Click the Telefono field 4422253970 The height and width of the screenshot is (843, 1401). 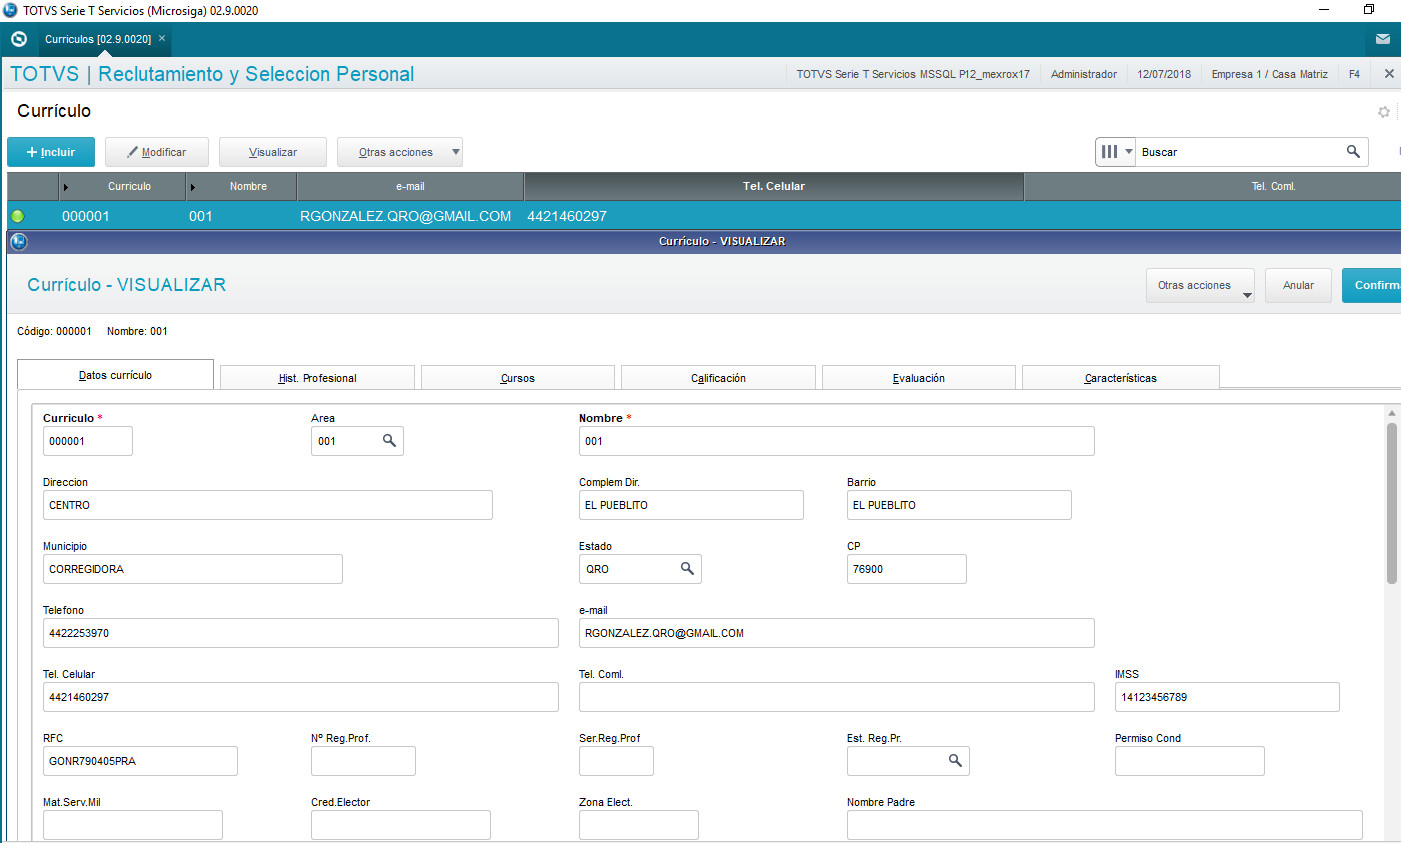[x=301, y=633]
